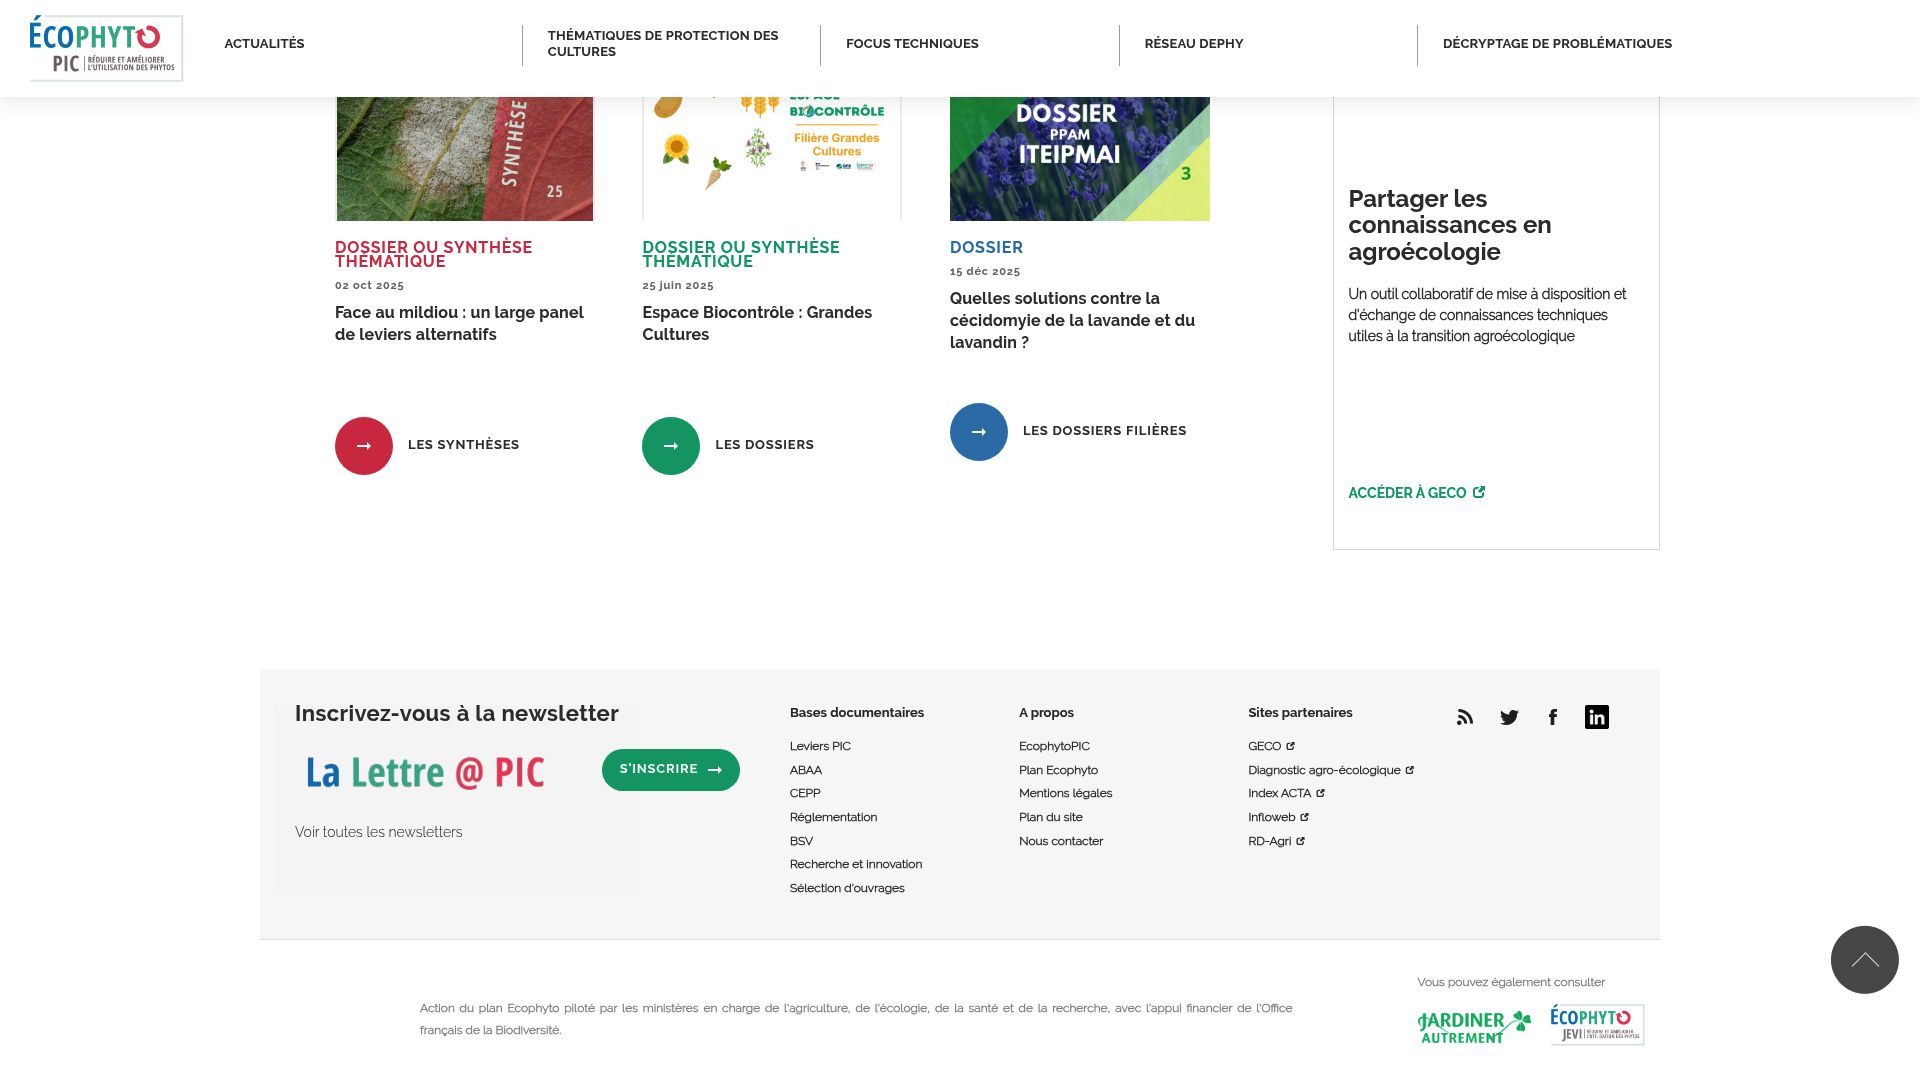The image size is (1920, 1080).
Task: Click the blue arrow for Les Dossiers Filières
Action: (978, 431)
